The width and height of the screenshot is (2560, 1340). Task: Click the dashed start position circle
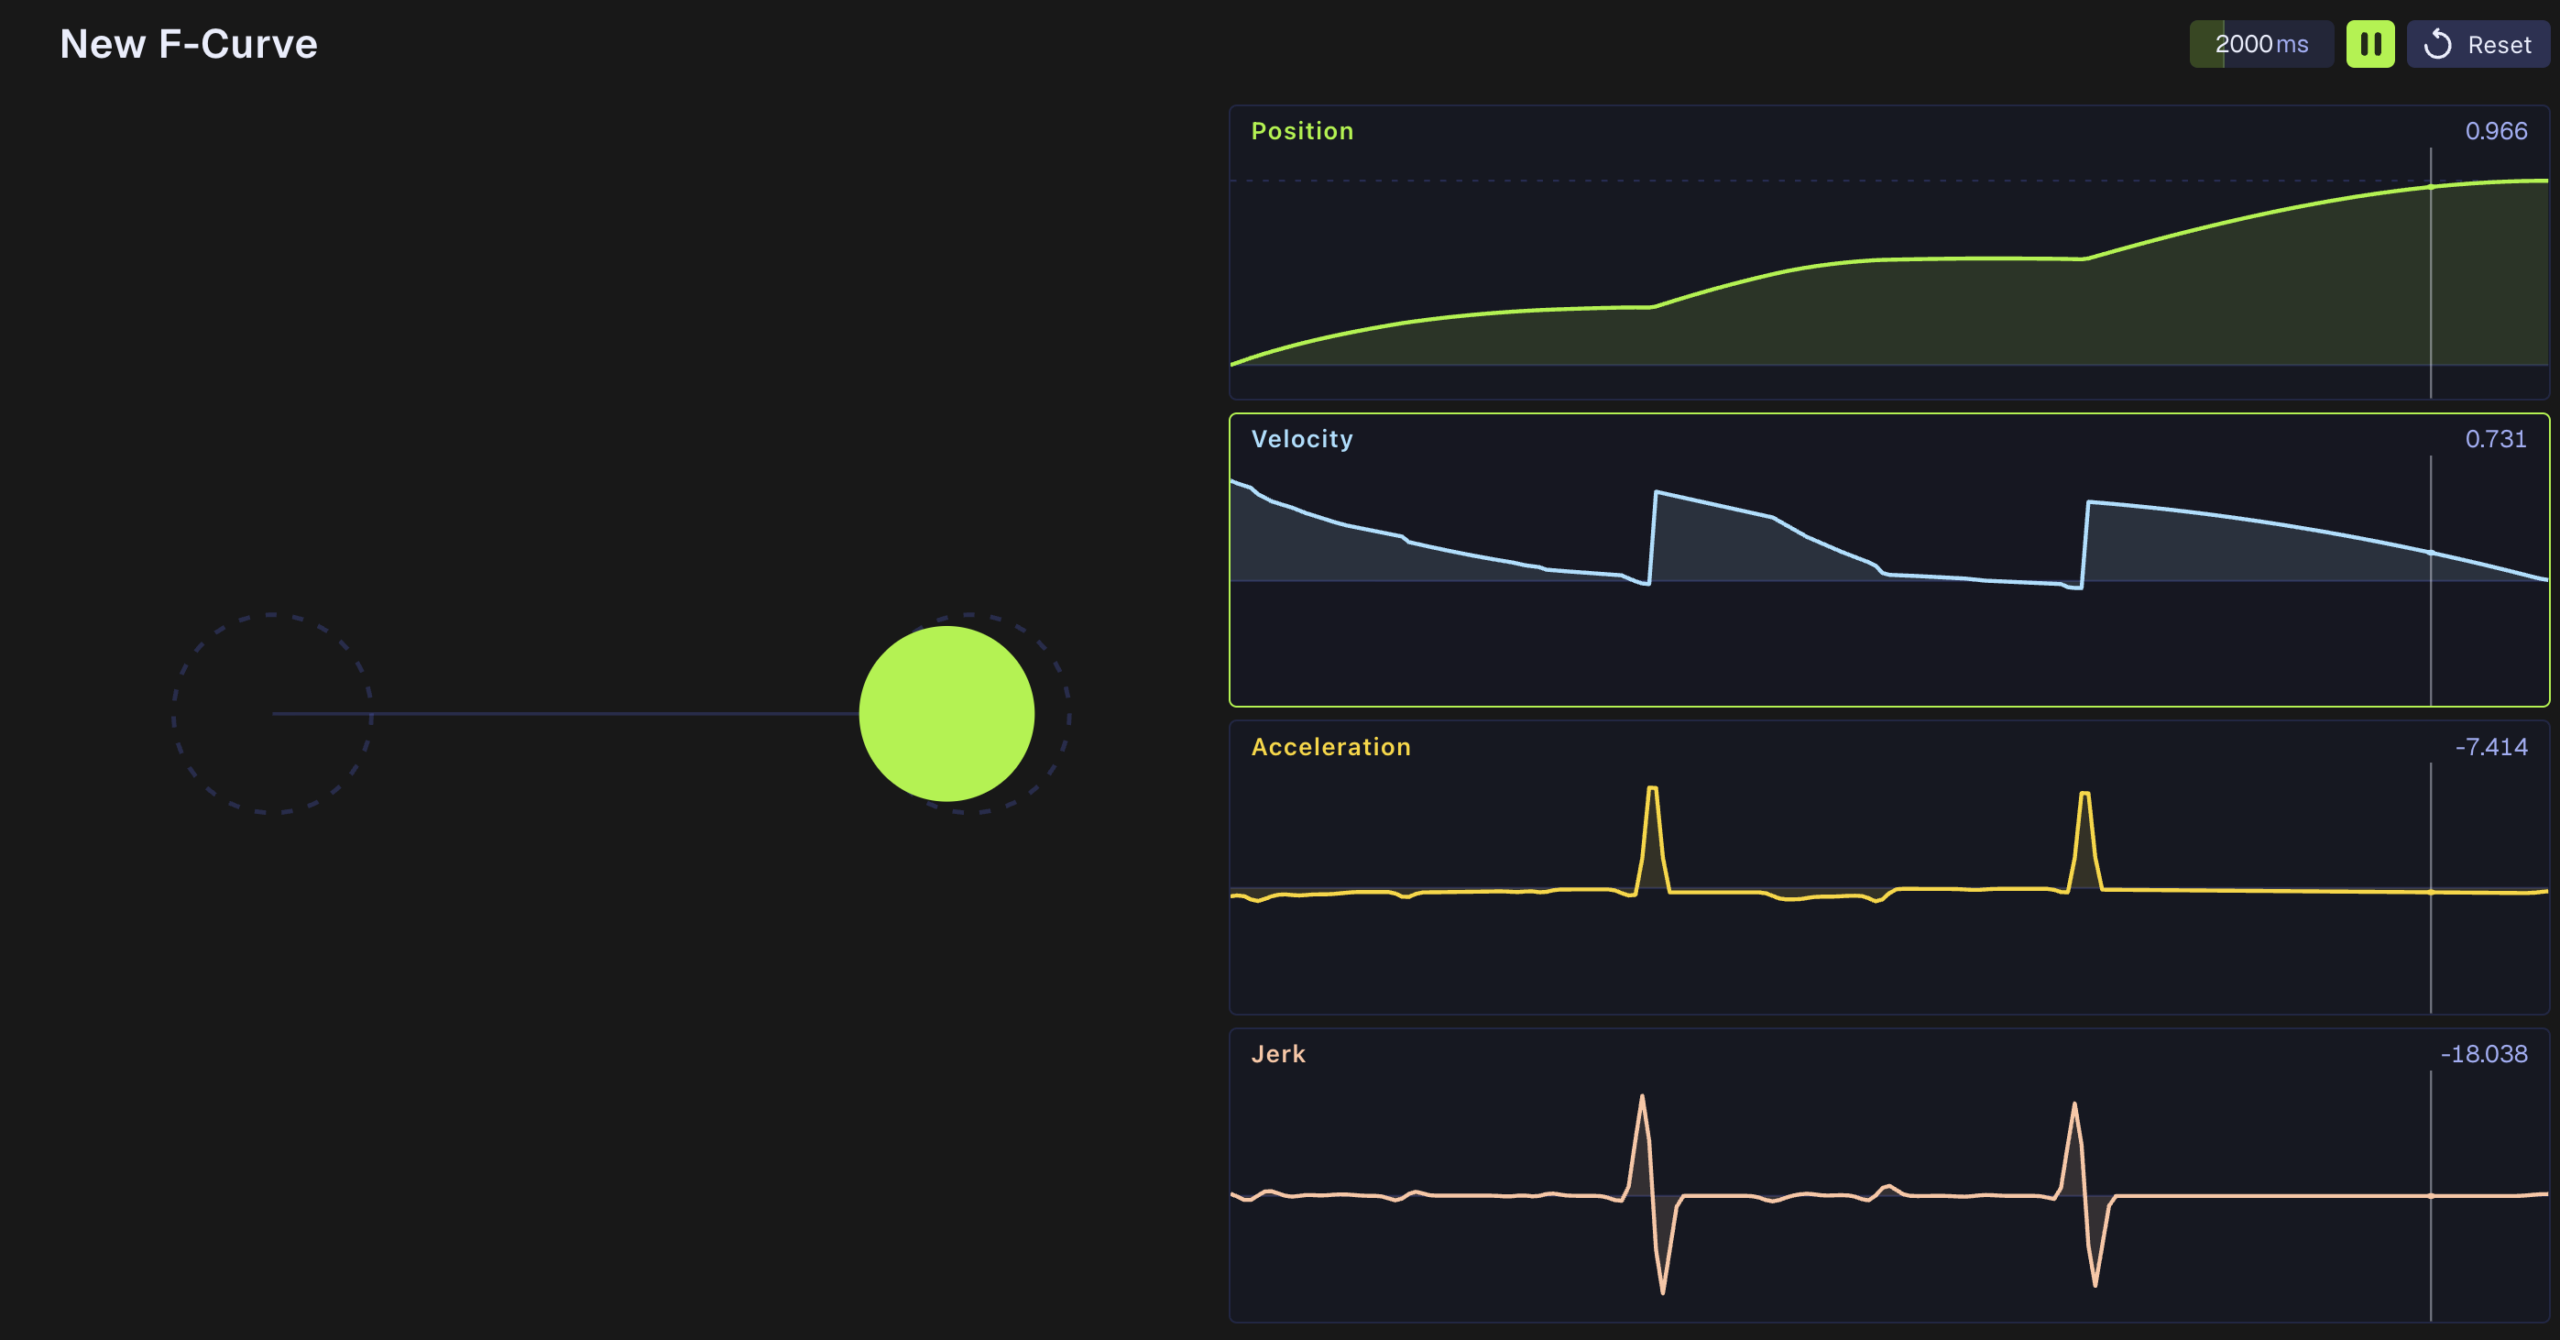click(272, 714)
